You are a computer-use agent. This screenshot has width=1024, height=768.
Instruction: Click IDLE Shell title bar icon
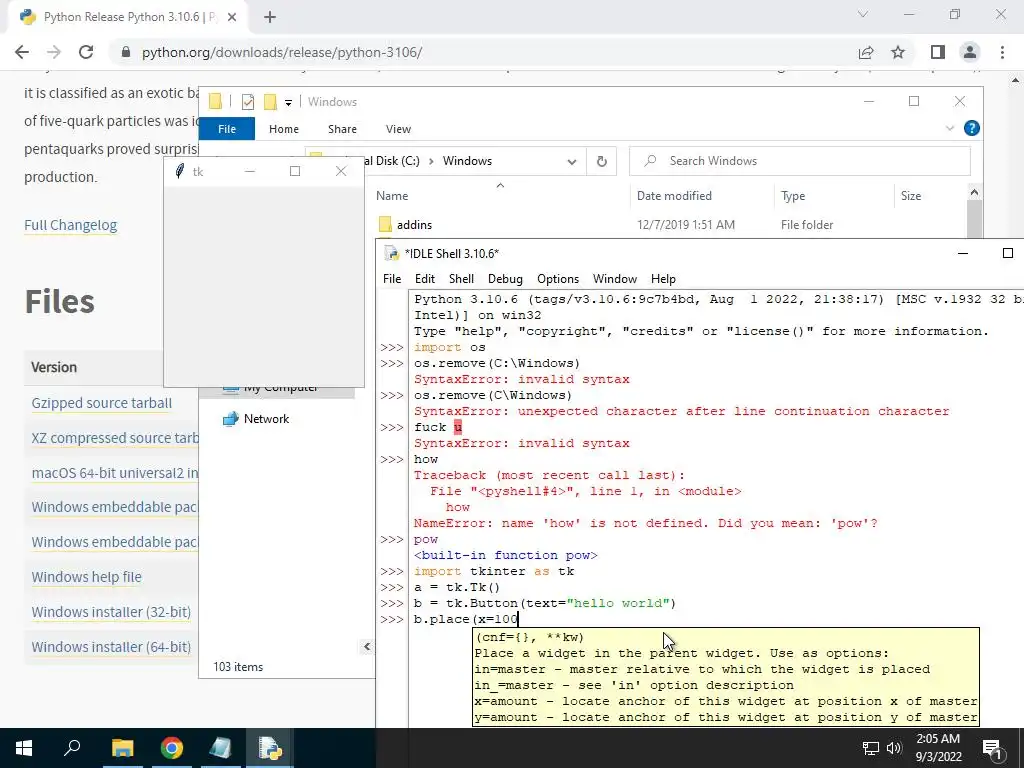pos(392,253)
